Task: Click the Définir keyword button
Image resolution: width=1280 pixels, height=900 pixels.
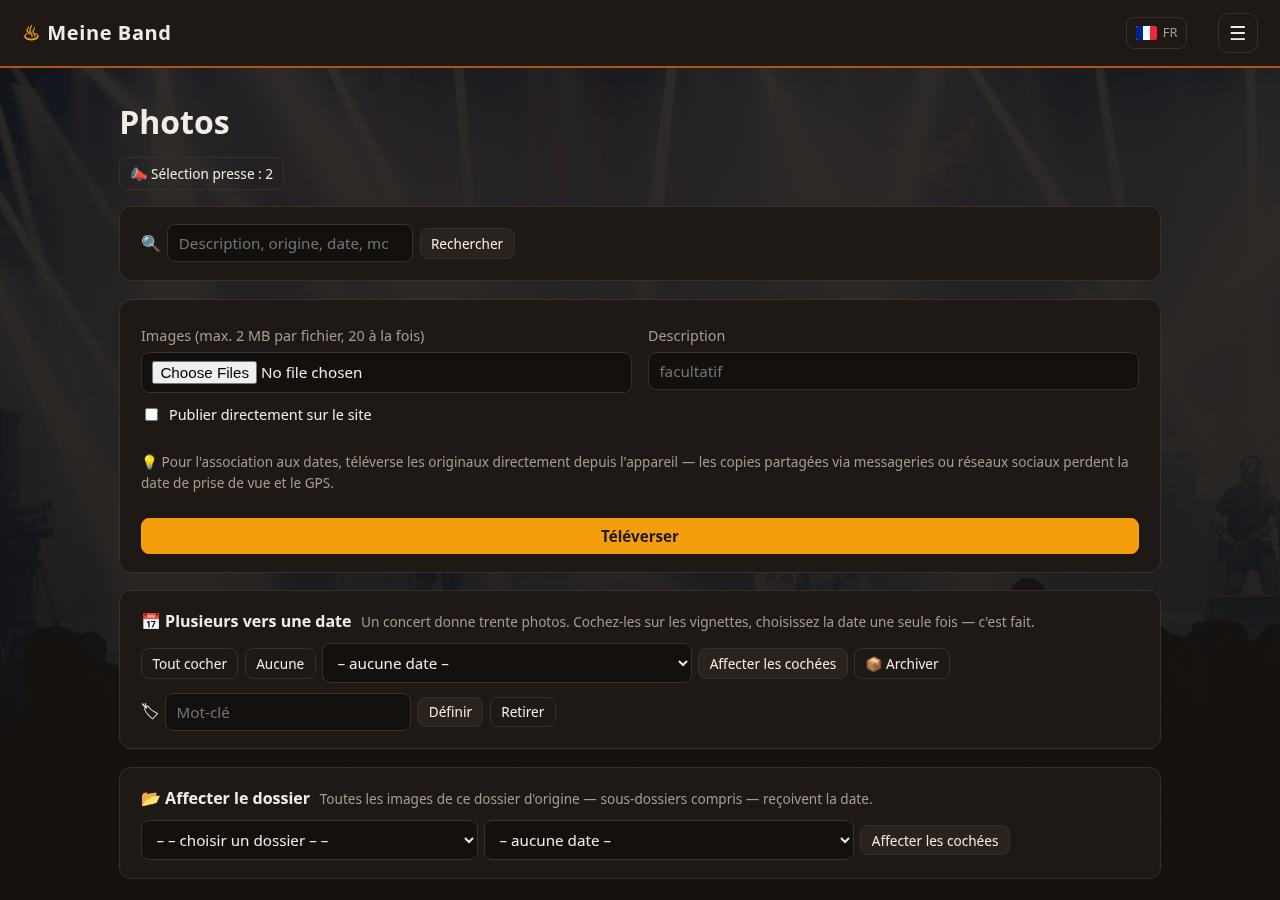Action: click(x=450, y=712)
